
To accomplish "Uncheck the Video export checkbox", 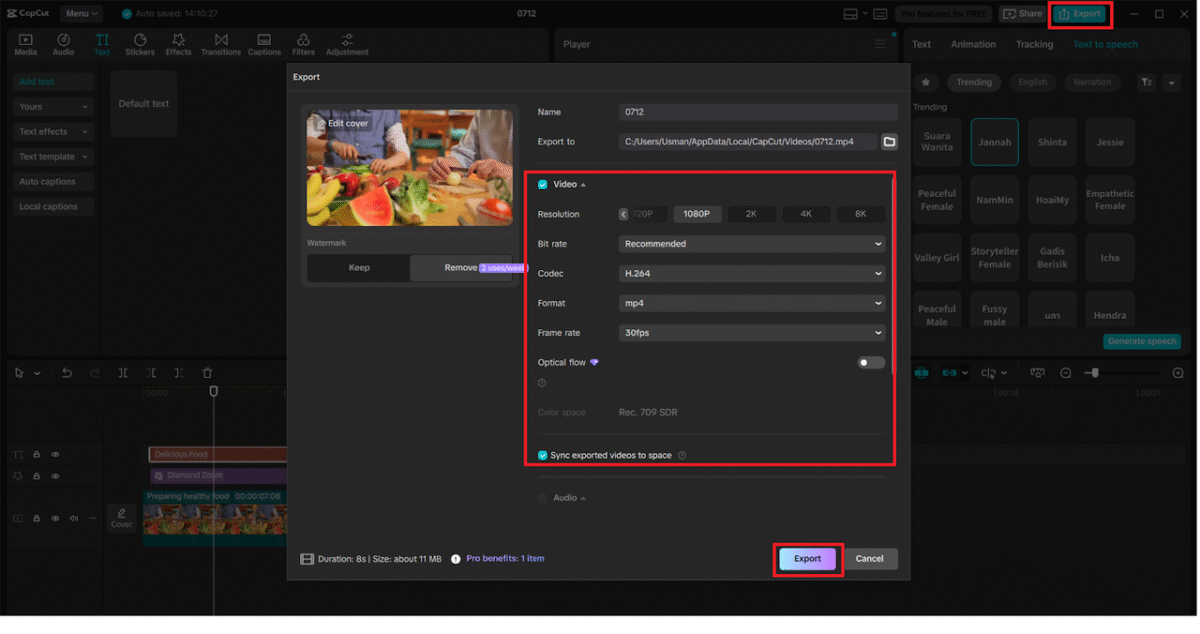I will click(541, 184).
